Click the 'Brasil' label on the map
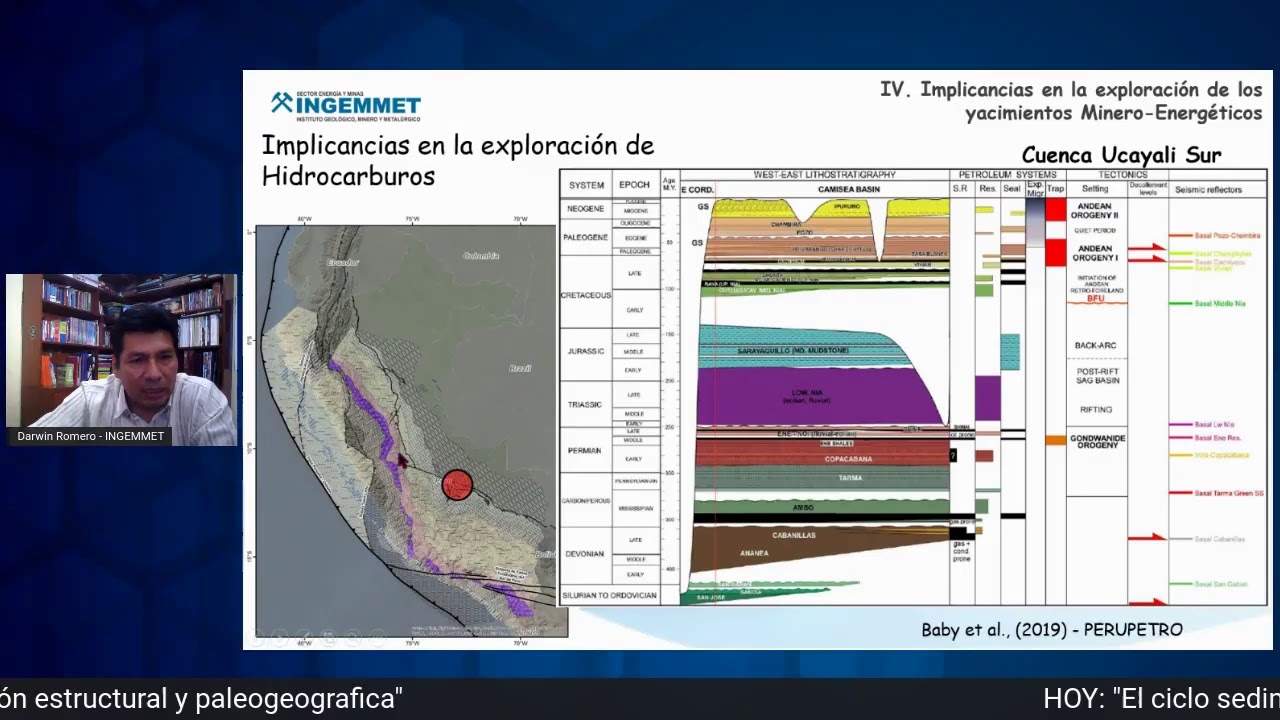 (520, 368)
